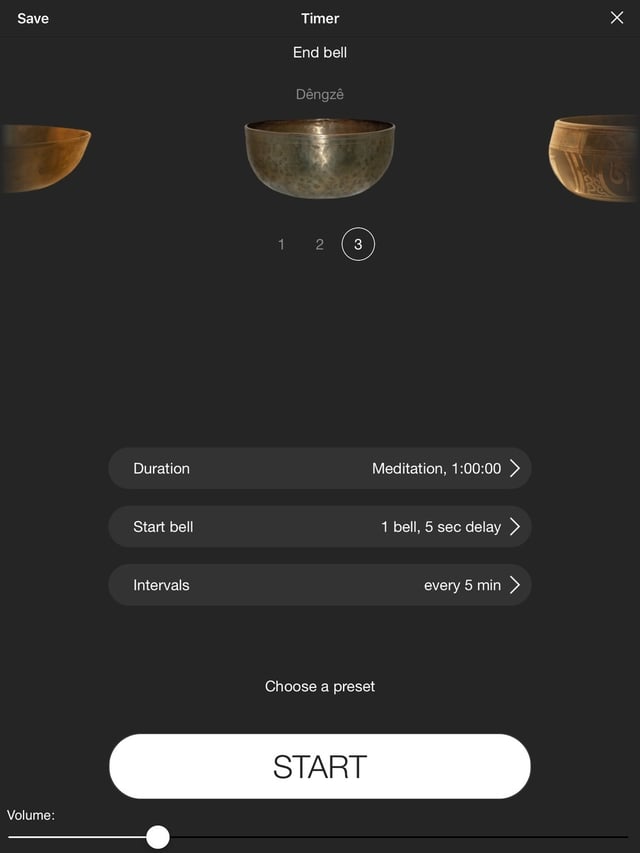Start the meditation timer
The height and width of the screenshot is (853, 640).
pyautogui.click(x=320, y=767)
